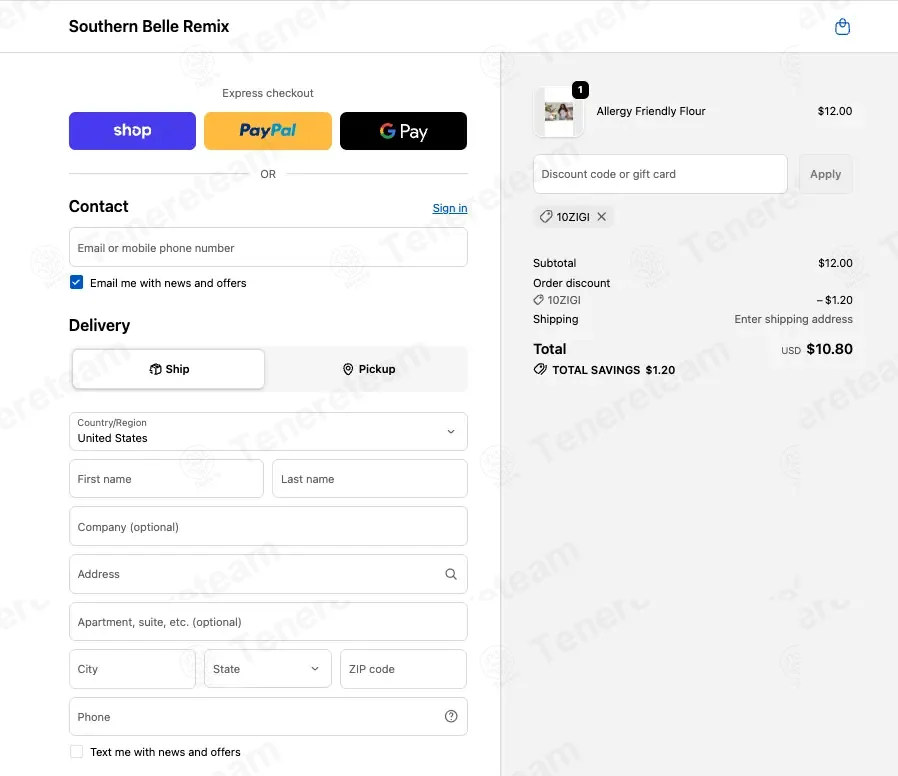
Task: Check Text me with news and offers
Action: [x=76, y=751]
